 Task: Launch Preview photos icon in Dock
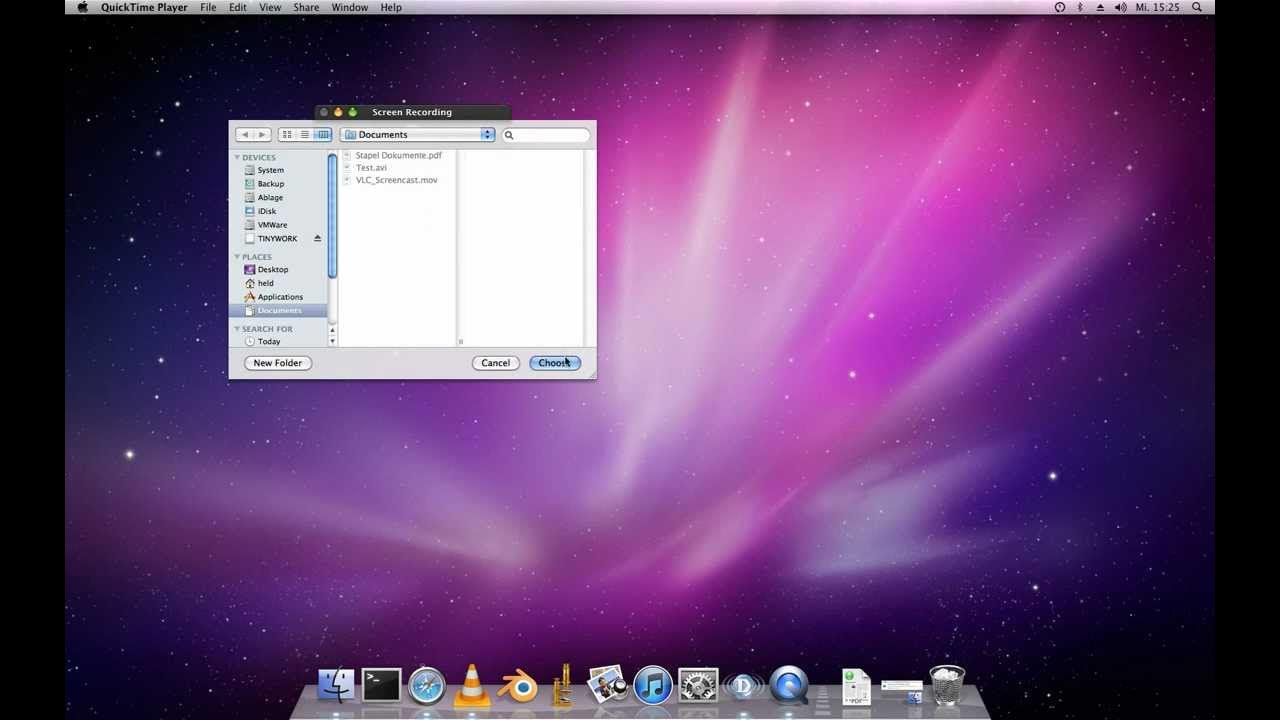[x=608, y=685]
